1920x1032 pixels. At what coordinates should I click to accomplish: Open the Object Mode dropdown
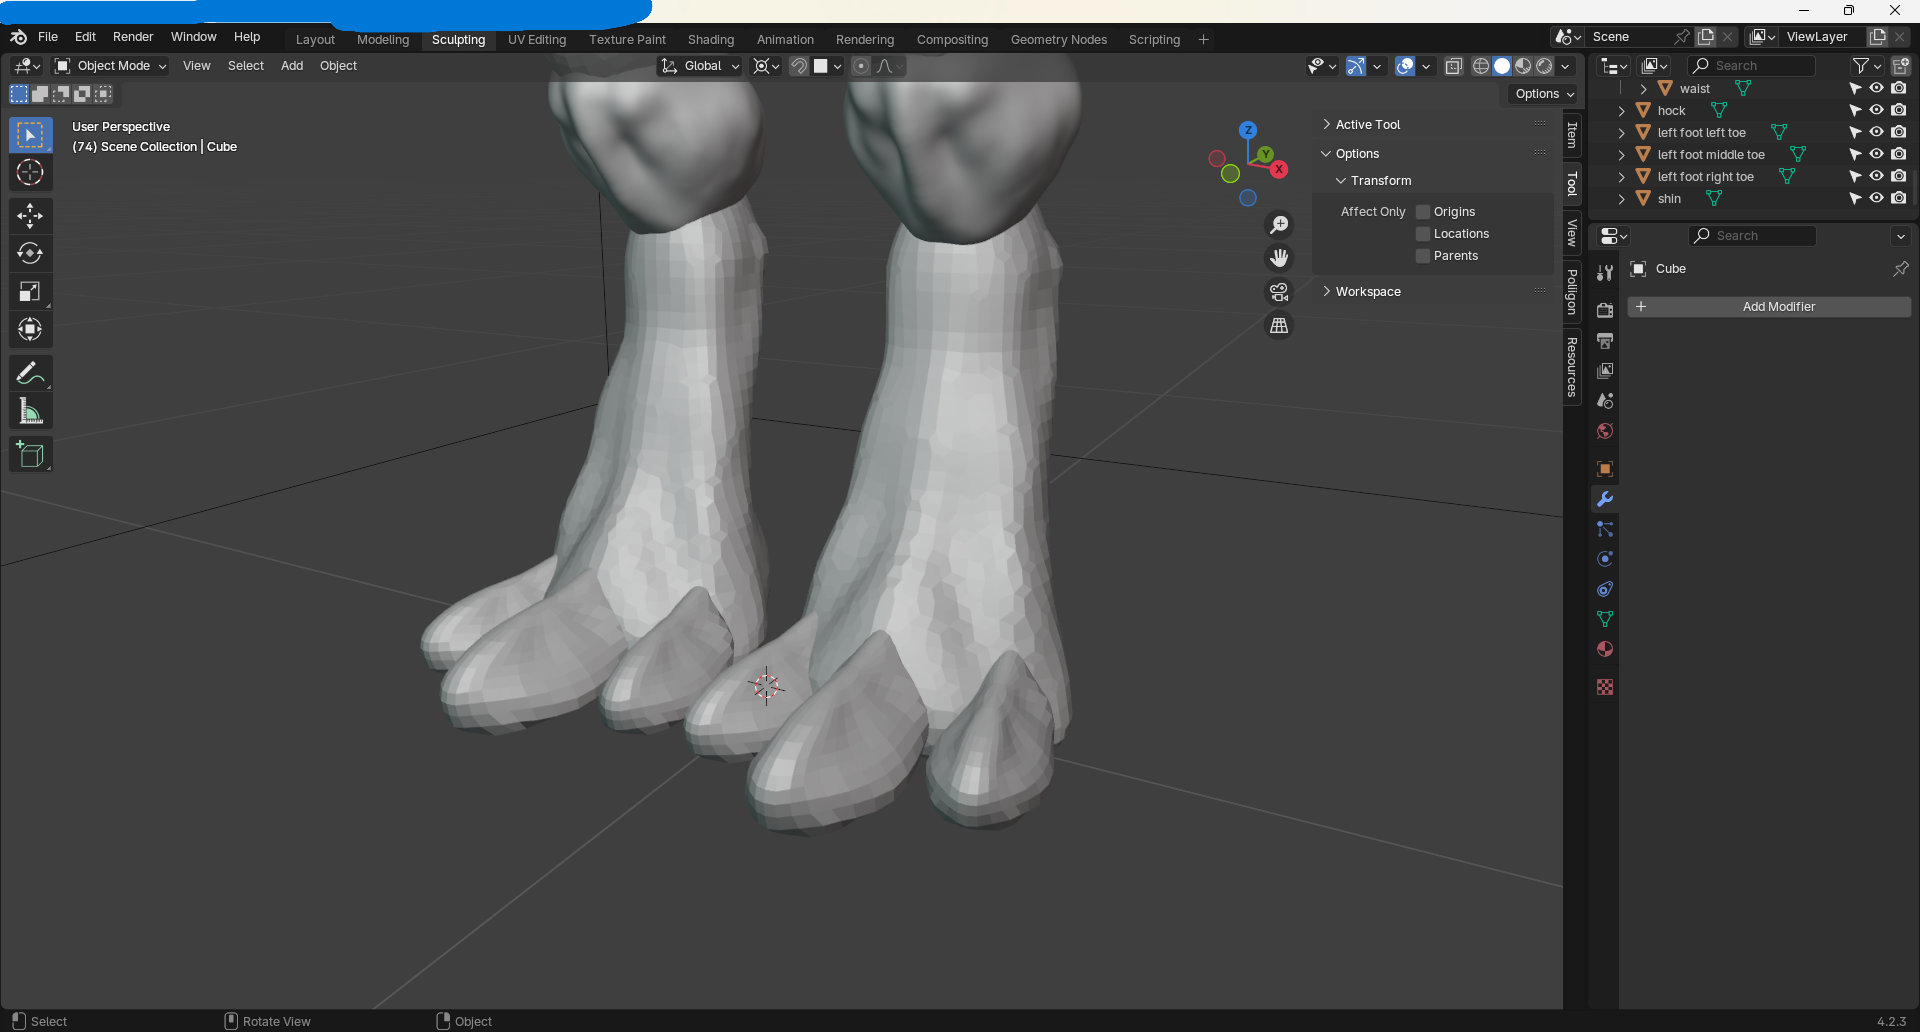pos(111,66)
